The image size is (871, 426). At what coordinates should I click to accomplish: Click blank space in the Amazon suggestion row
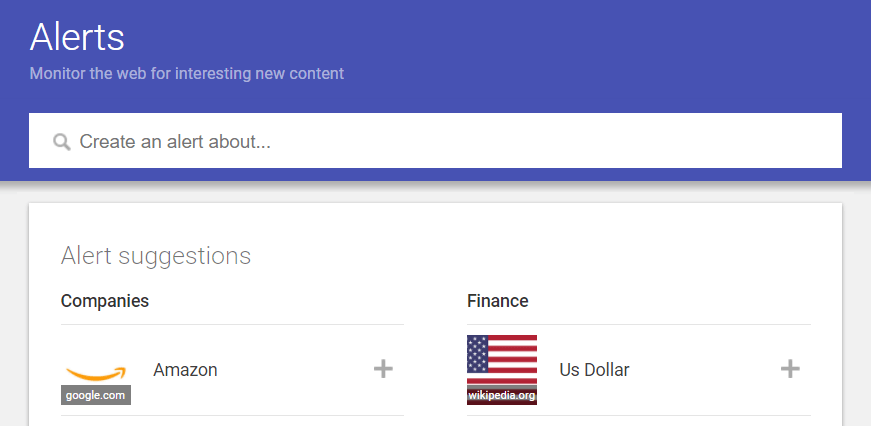[x=294, y=369]
